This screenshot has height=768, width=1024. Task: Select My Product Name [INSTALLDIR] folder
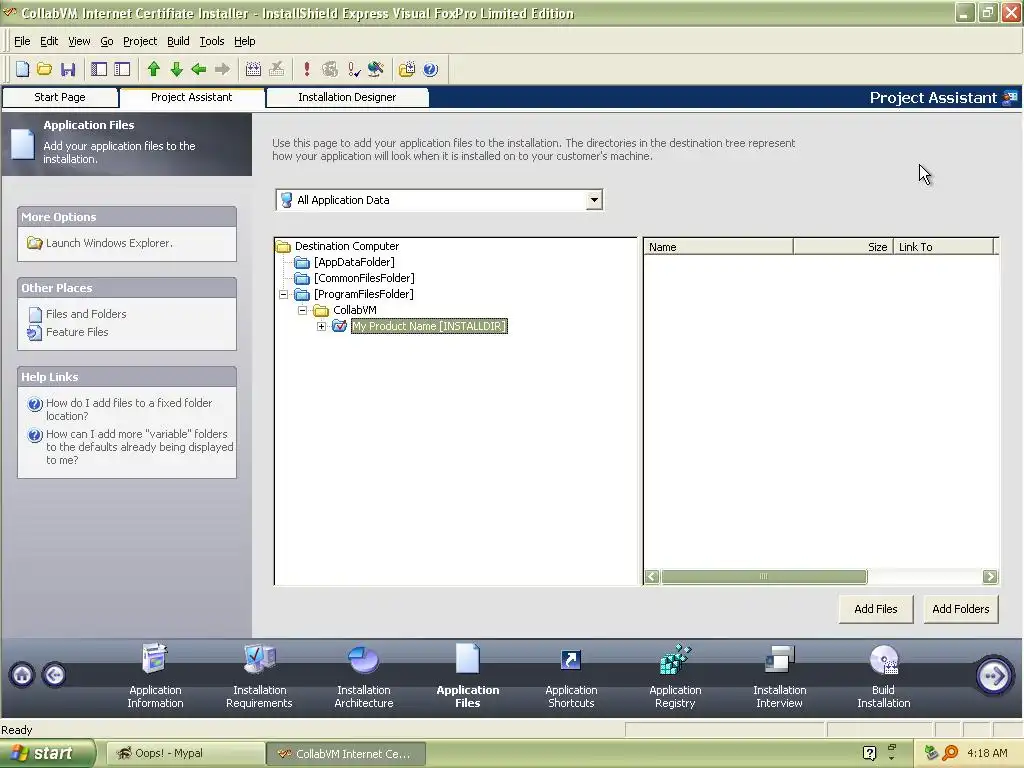coord(429,326)
